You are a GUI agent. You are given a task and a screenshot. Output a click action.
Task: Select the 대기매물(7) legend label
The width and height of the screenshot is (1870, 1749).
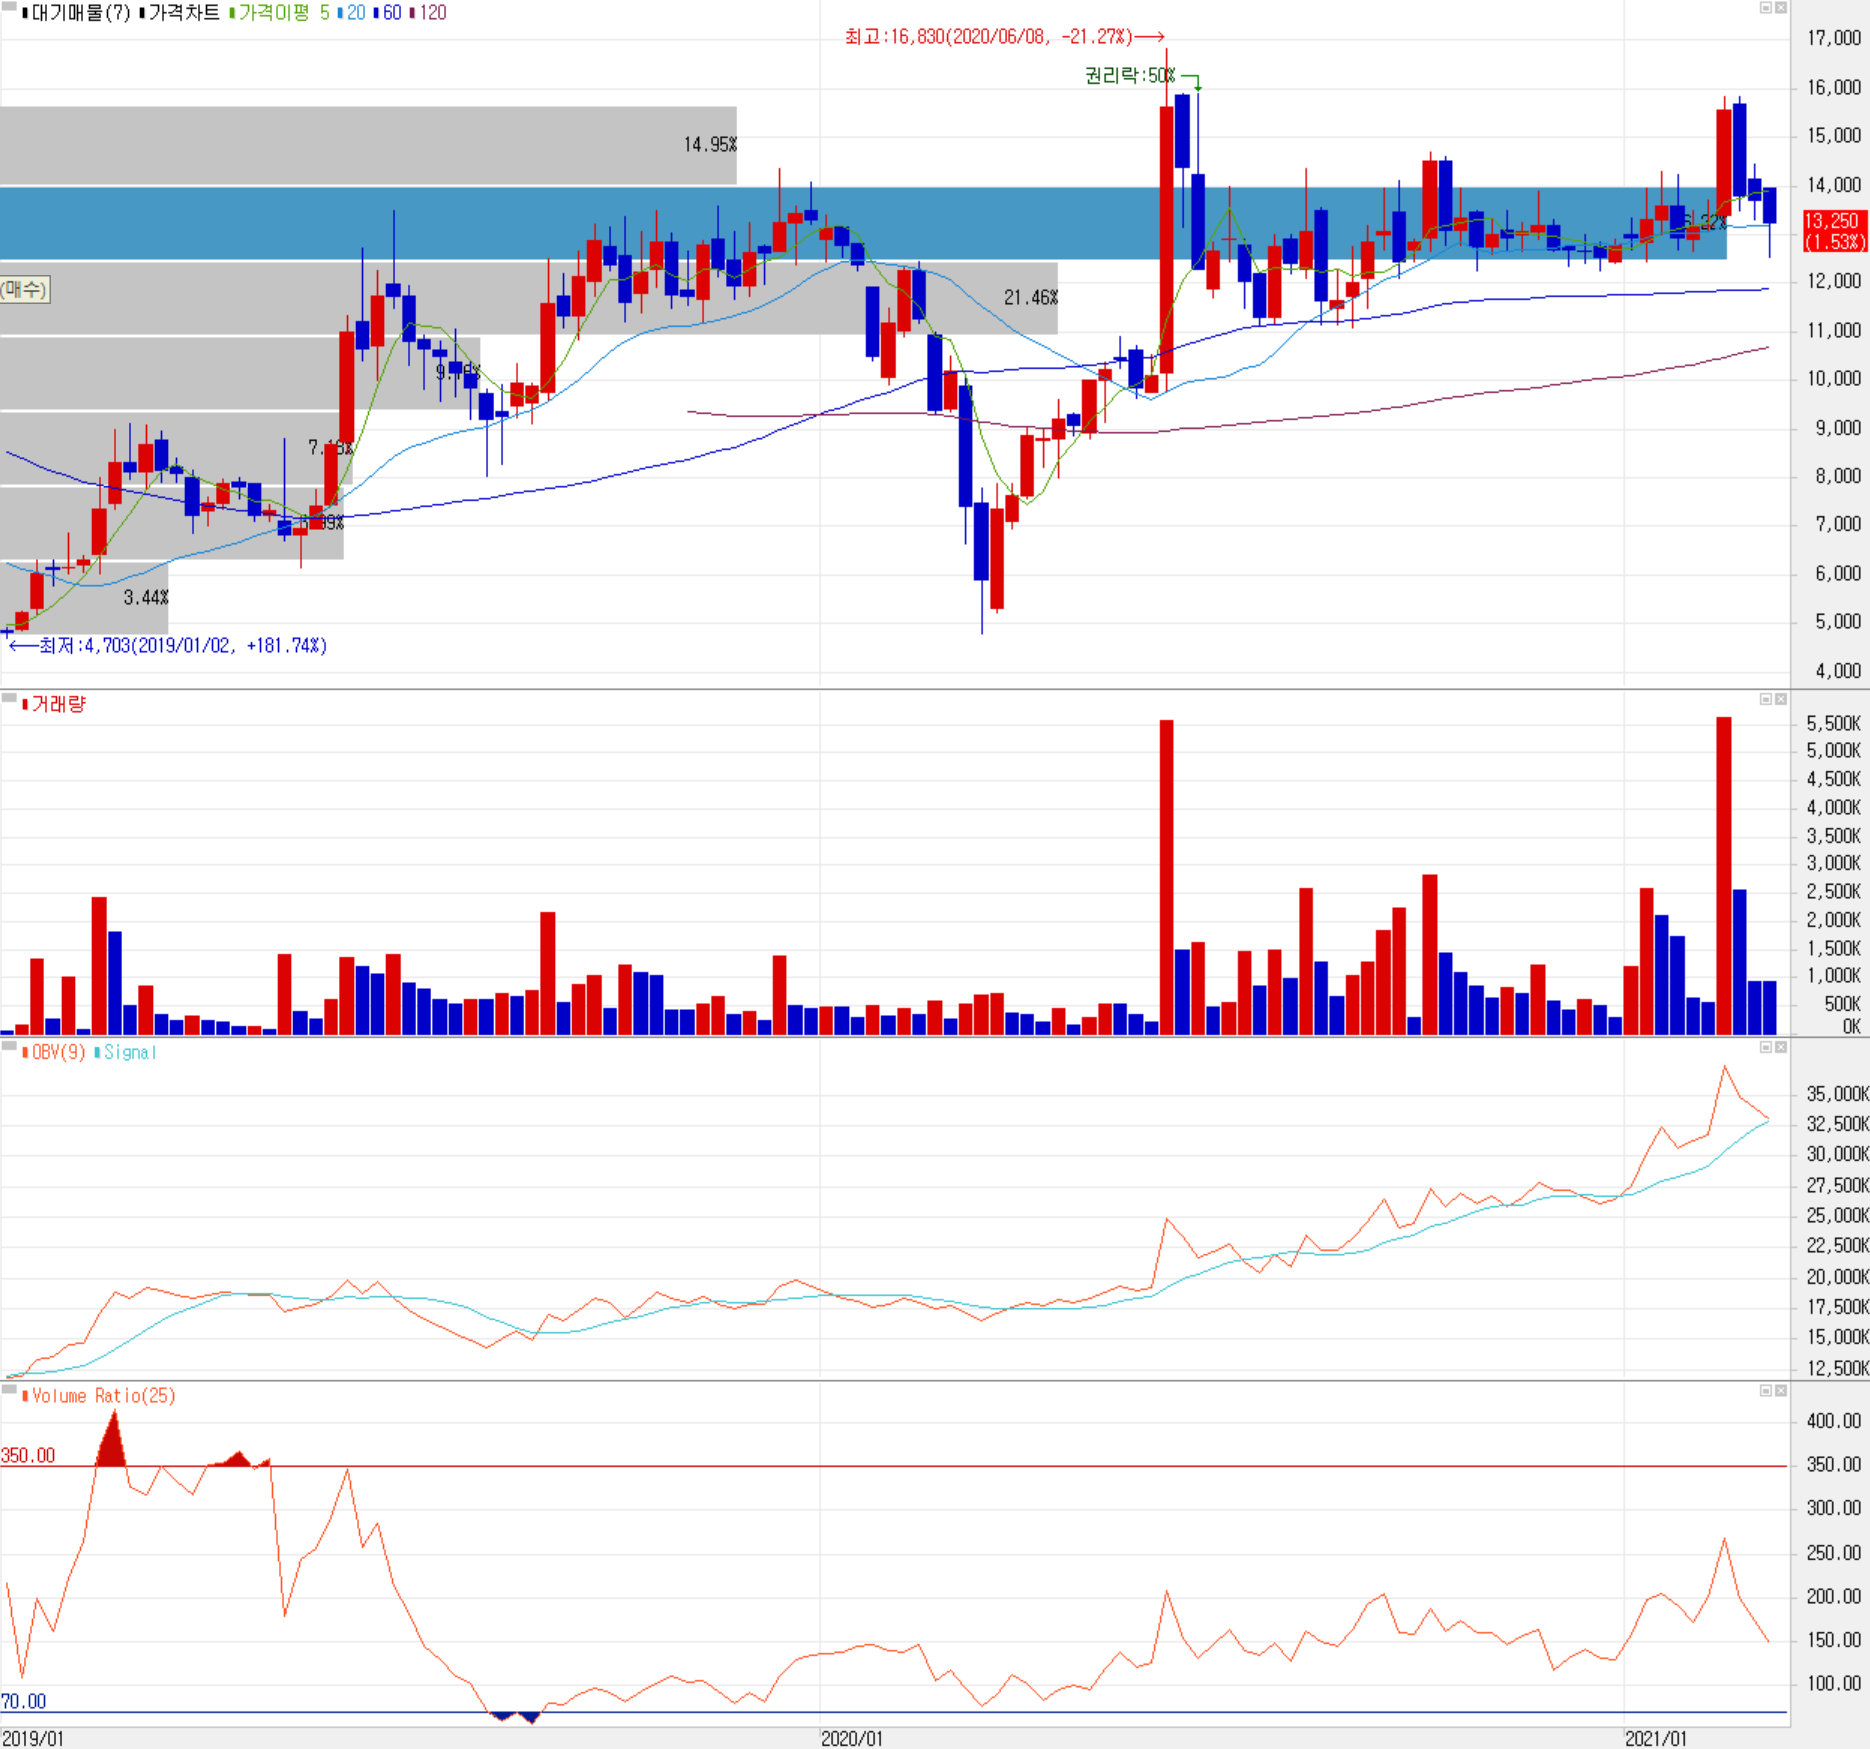[79, 13]
